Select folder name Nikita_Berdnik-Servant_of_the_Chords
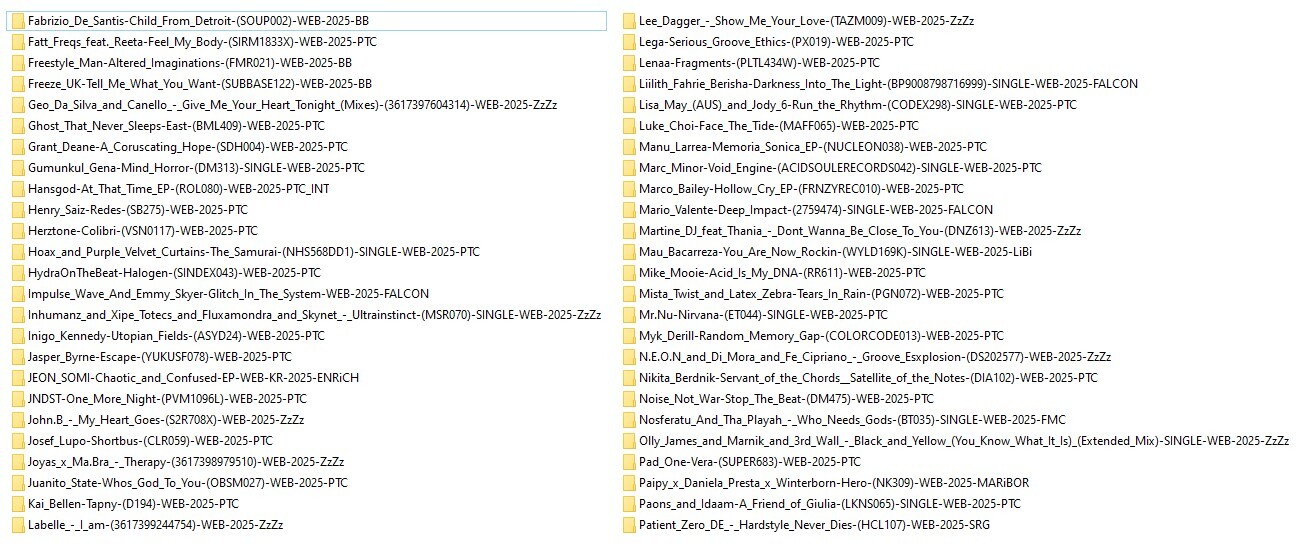Image resolution: width=1313 pixels, height=549 pixels. 868,378
